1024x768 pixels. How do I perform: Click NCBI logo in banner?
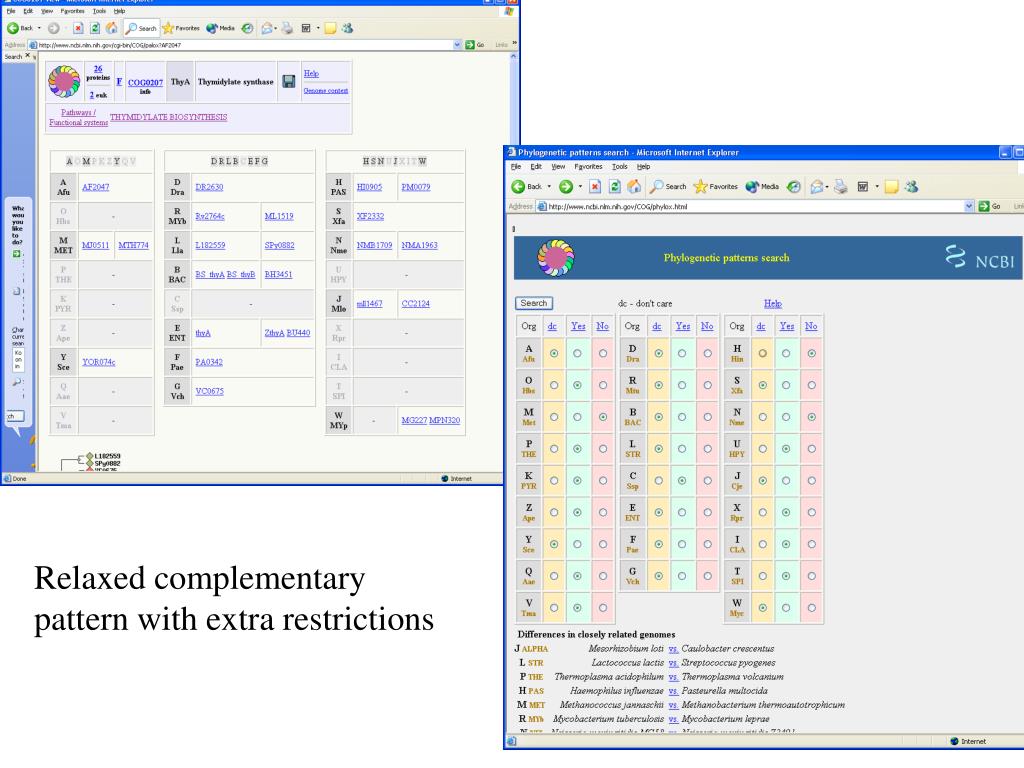980,257
